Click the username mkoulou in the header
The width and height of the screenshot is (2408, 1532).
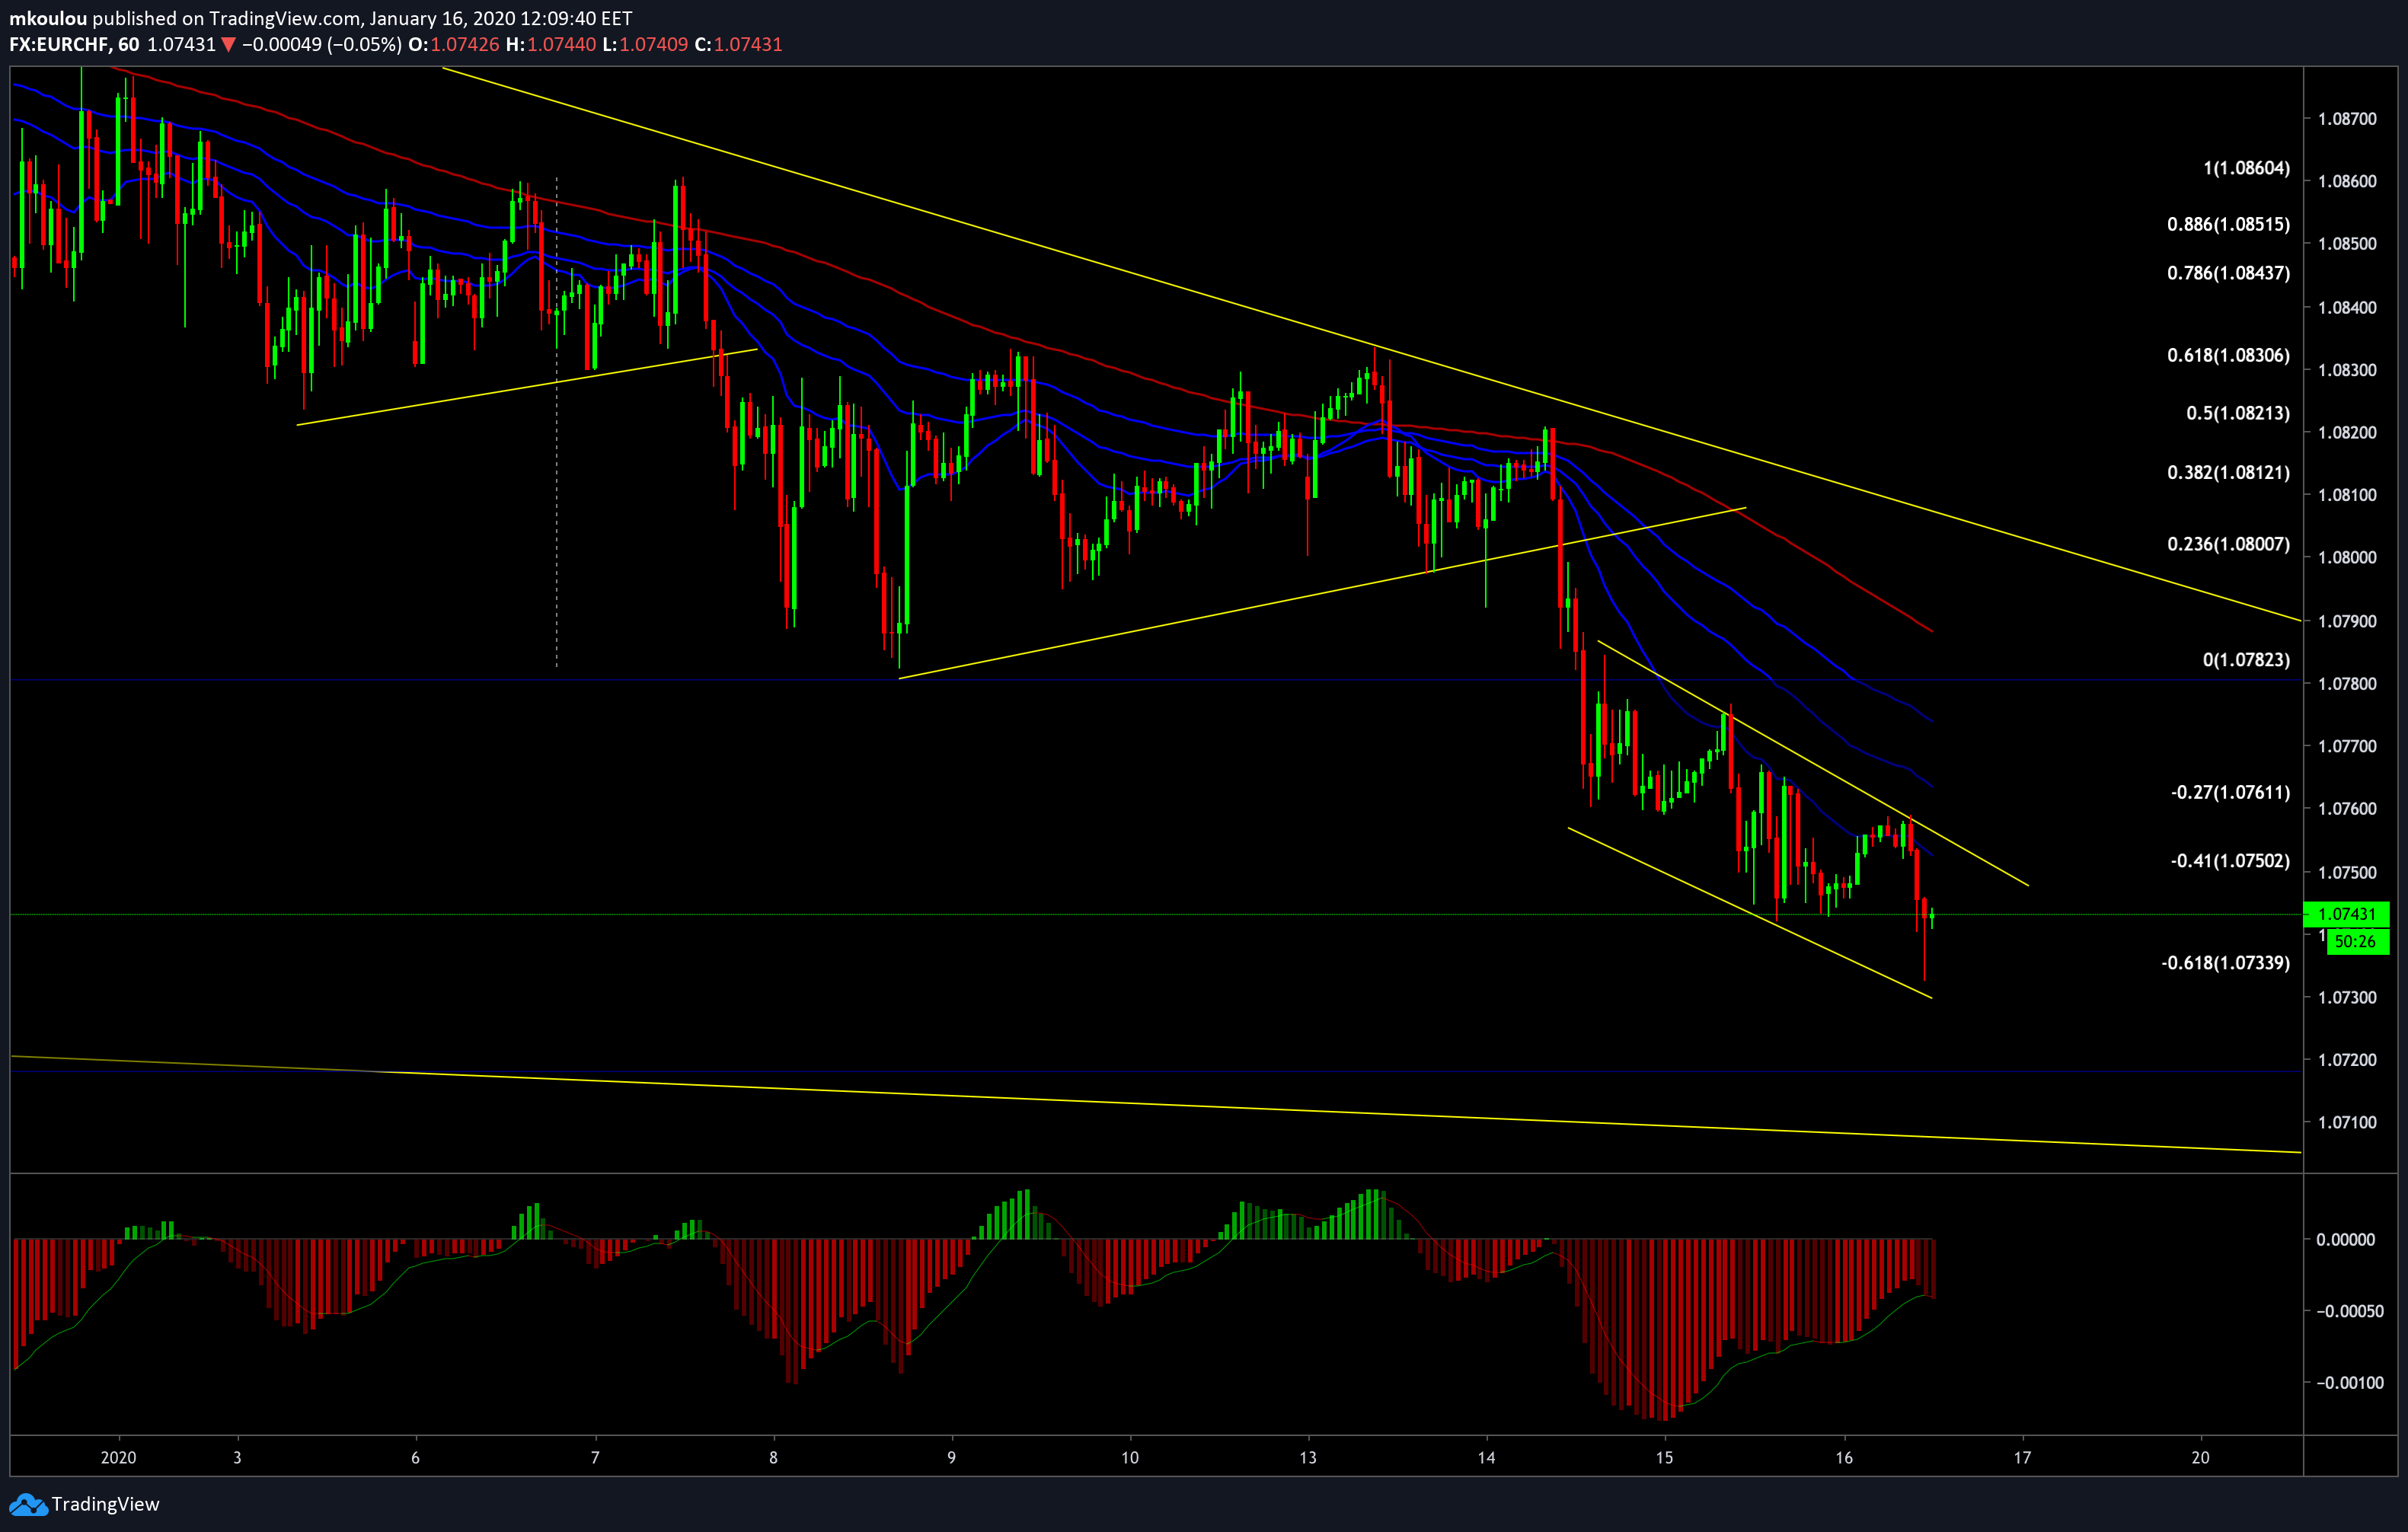point(48,18)
